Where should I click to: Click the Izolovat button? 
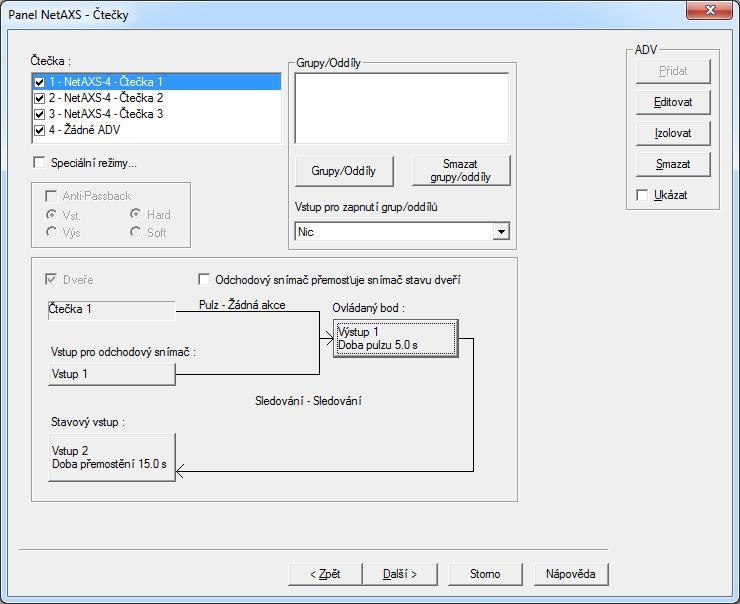coord(673,133)
